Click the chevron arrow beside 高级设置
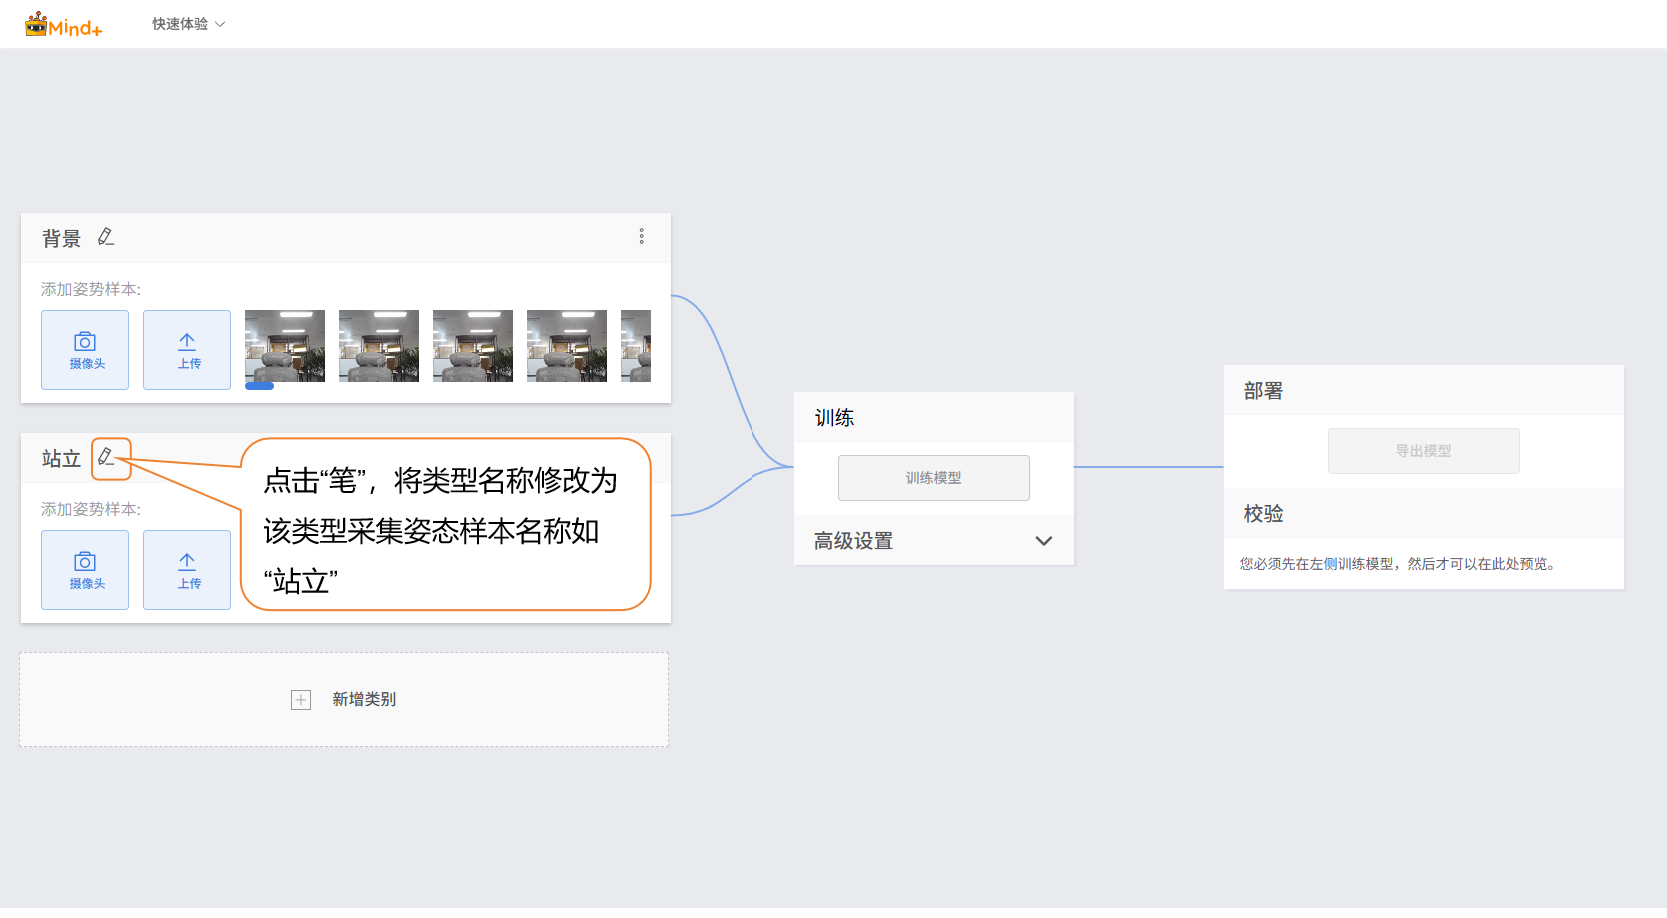The image size is (1667, 918). click(x=1044, y=541)
